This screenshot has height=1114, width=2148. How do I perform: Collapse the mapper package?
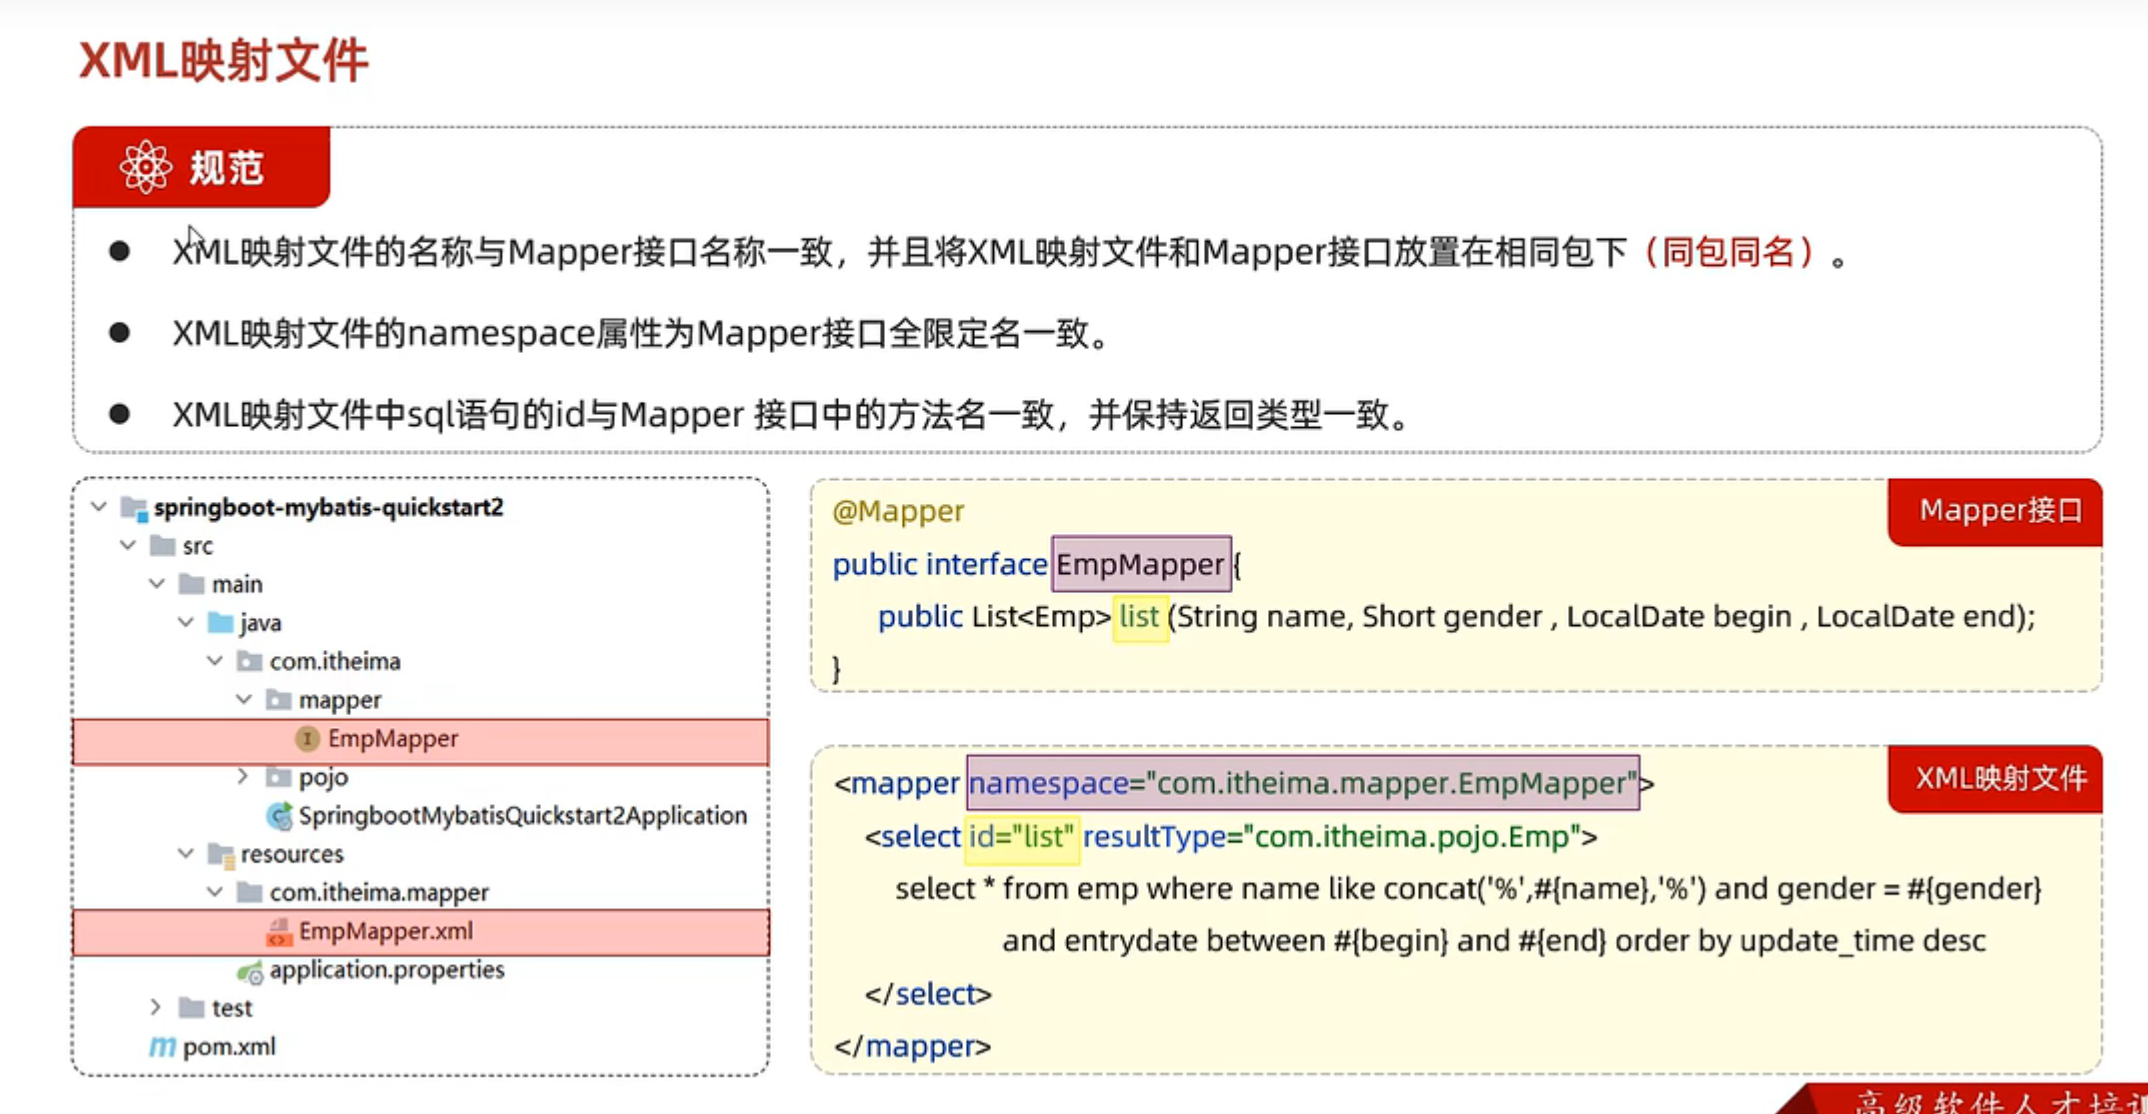244,699
